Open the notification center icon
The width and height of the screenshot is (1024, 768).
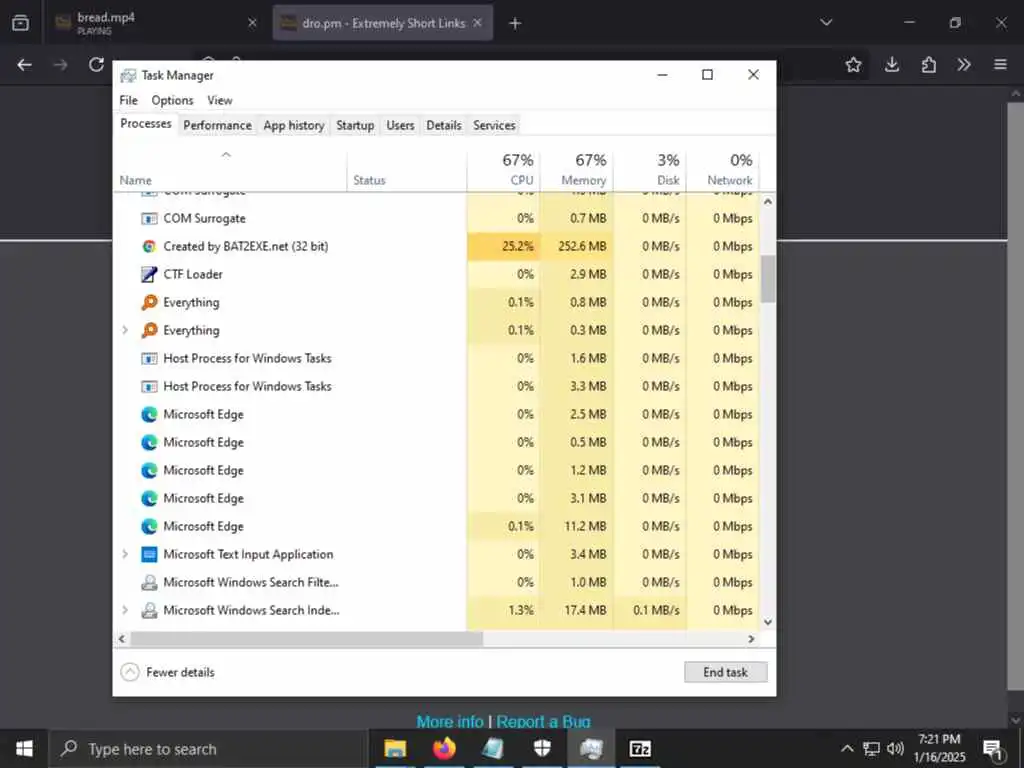(x=993, y=749)
